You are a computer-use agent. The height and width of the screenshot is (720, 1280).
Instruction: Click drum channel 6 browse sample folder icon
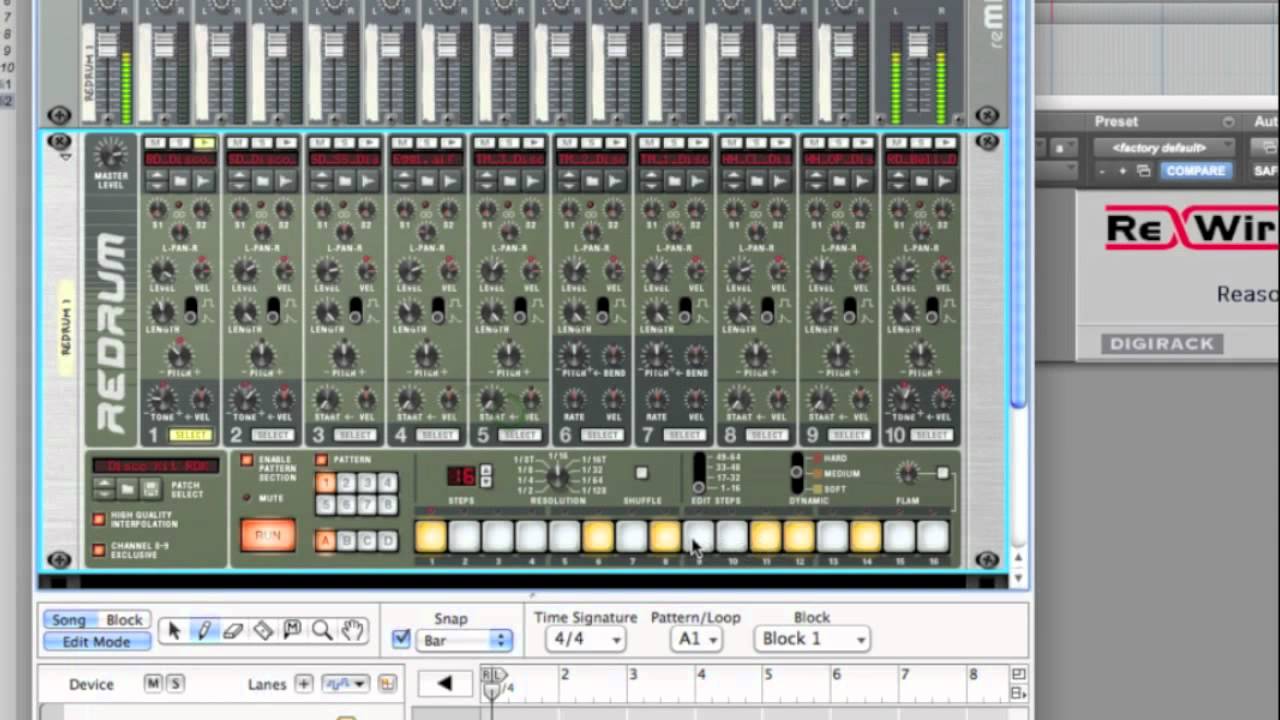591,181
